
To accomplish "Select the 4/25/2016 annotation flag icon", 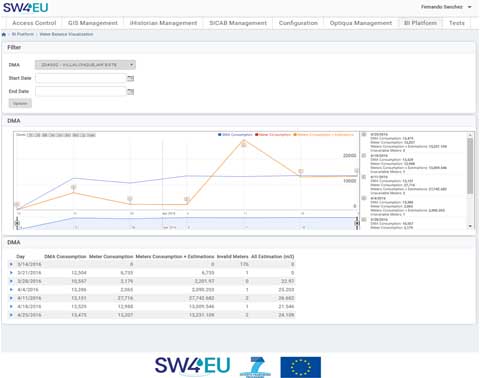I will click(364, 134).
